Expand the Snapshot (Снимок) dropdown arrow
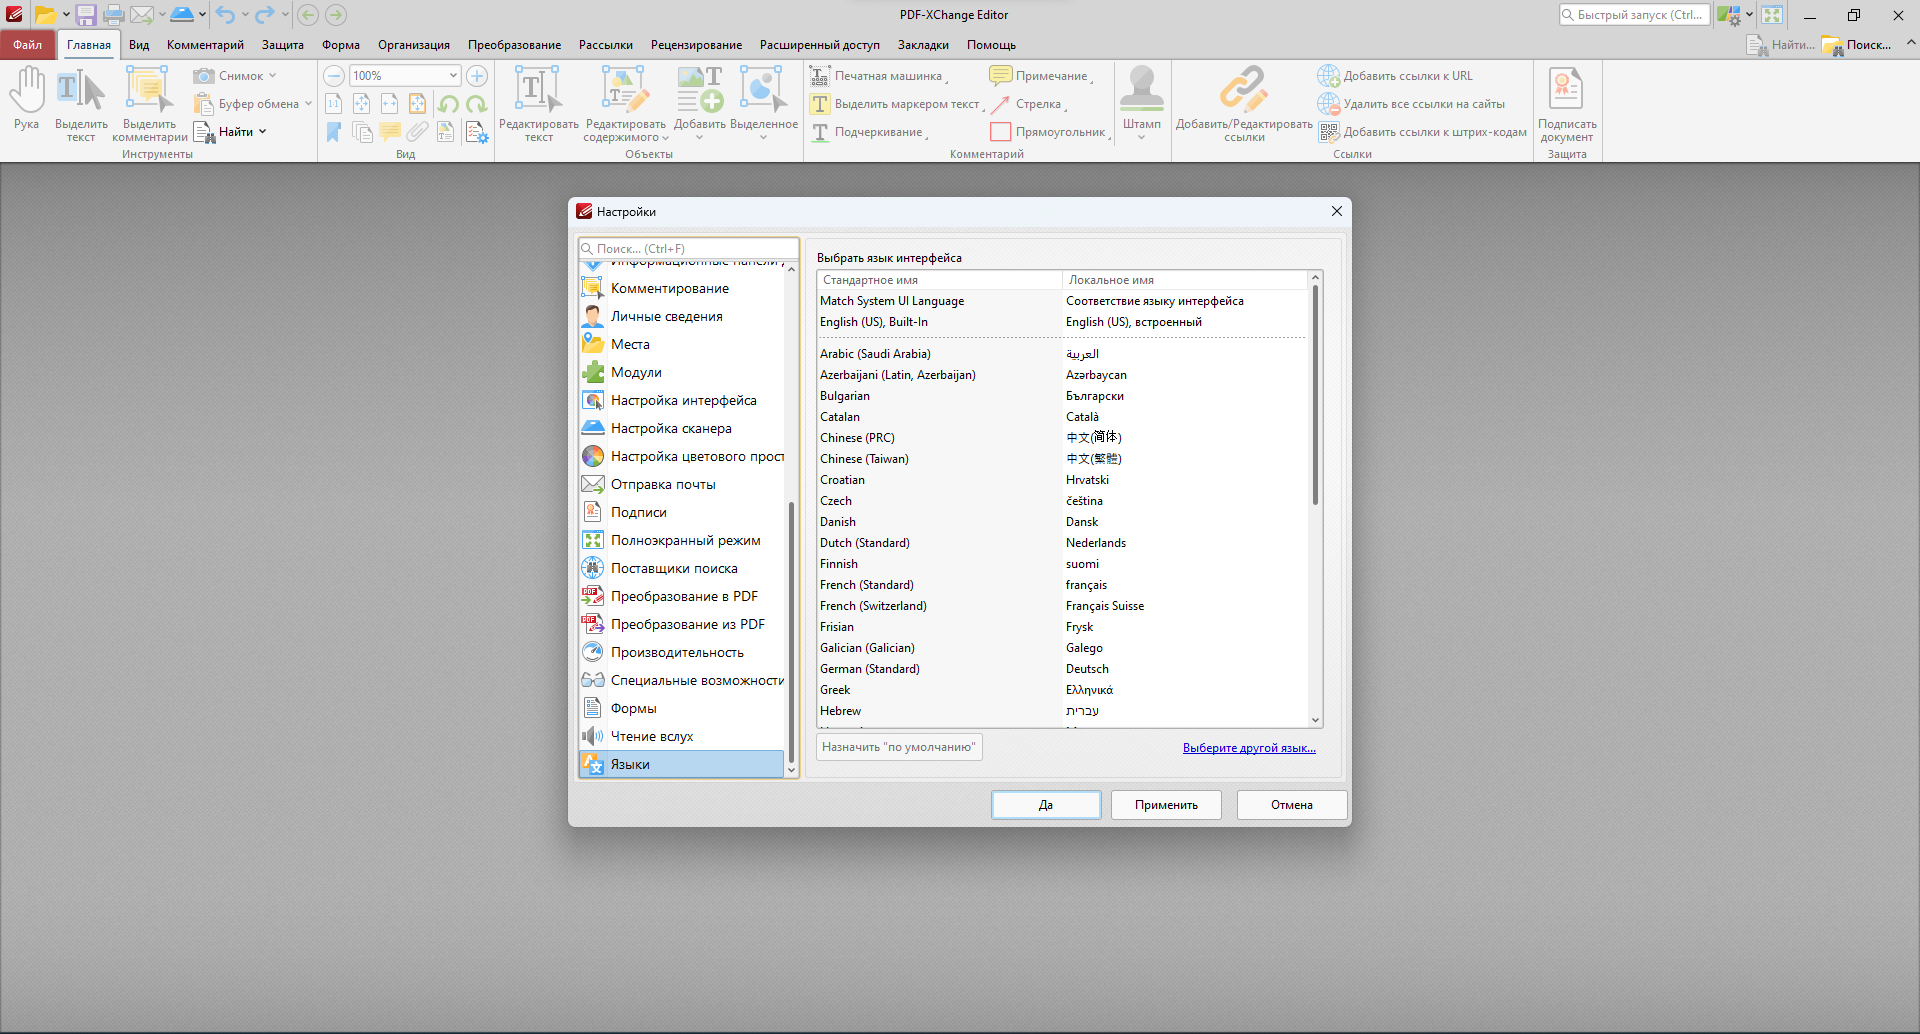 pyautogui.click(x=272, y=76)
